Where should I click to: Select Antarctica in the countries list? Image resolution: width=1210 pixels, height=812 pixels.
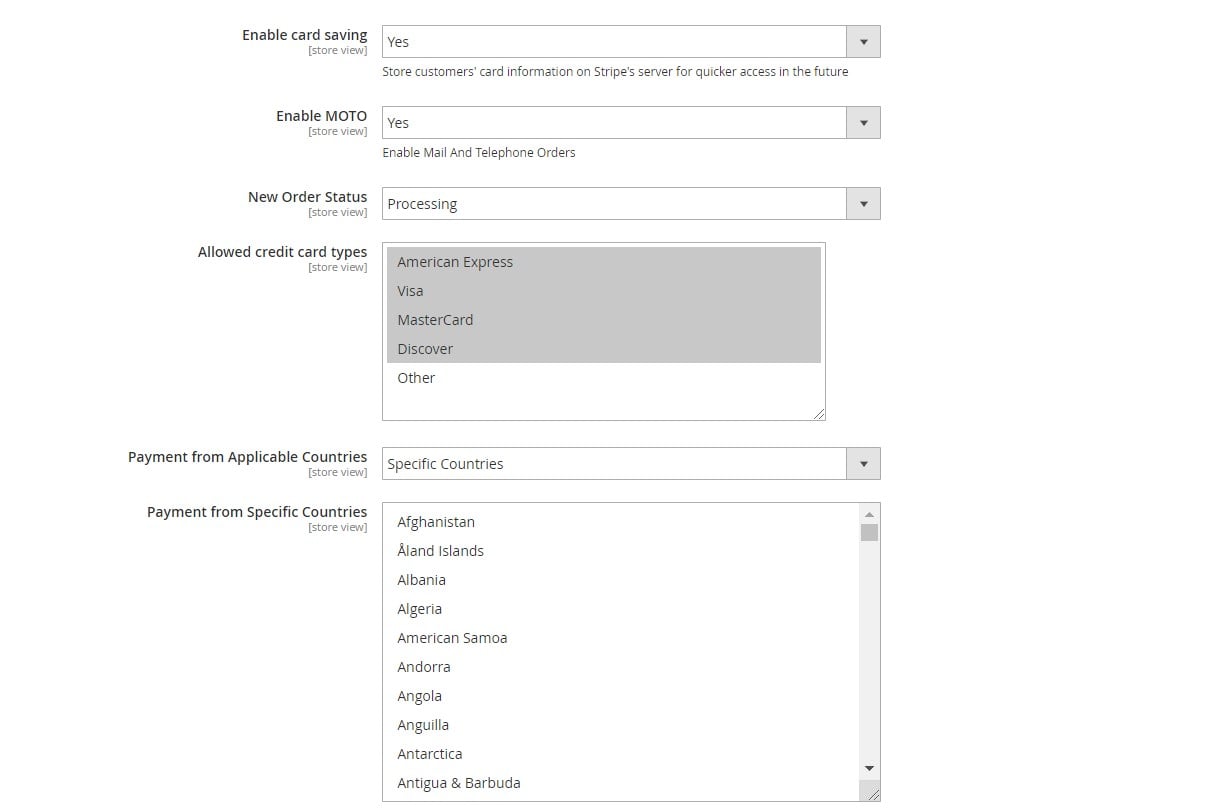pyautogui.click(x=622, y=754)
